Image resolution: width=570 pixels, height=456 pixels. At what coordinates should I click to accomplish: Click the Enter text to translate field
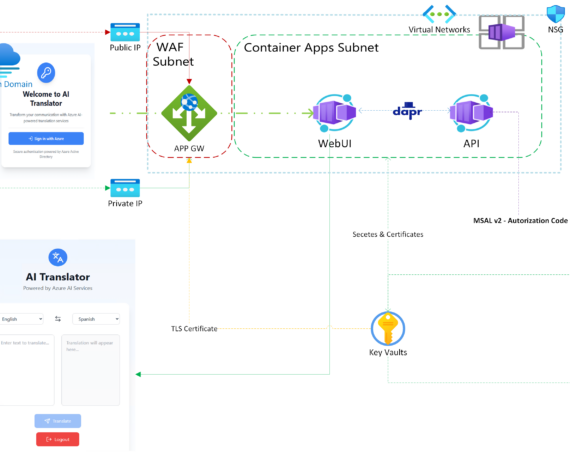click(x=27, y=370)
